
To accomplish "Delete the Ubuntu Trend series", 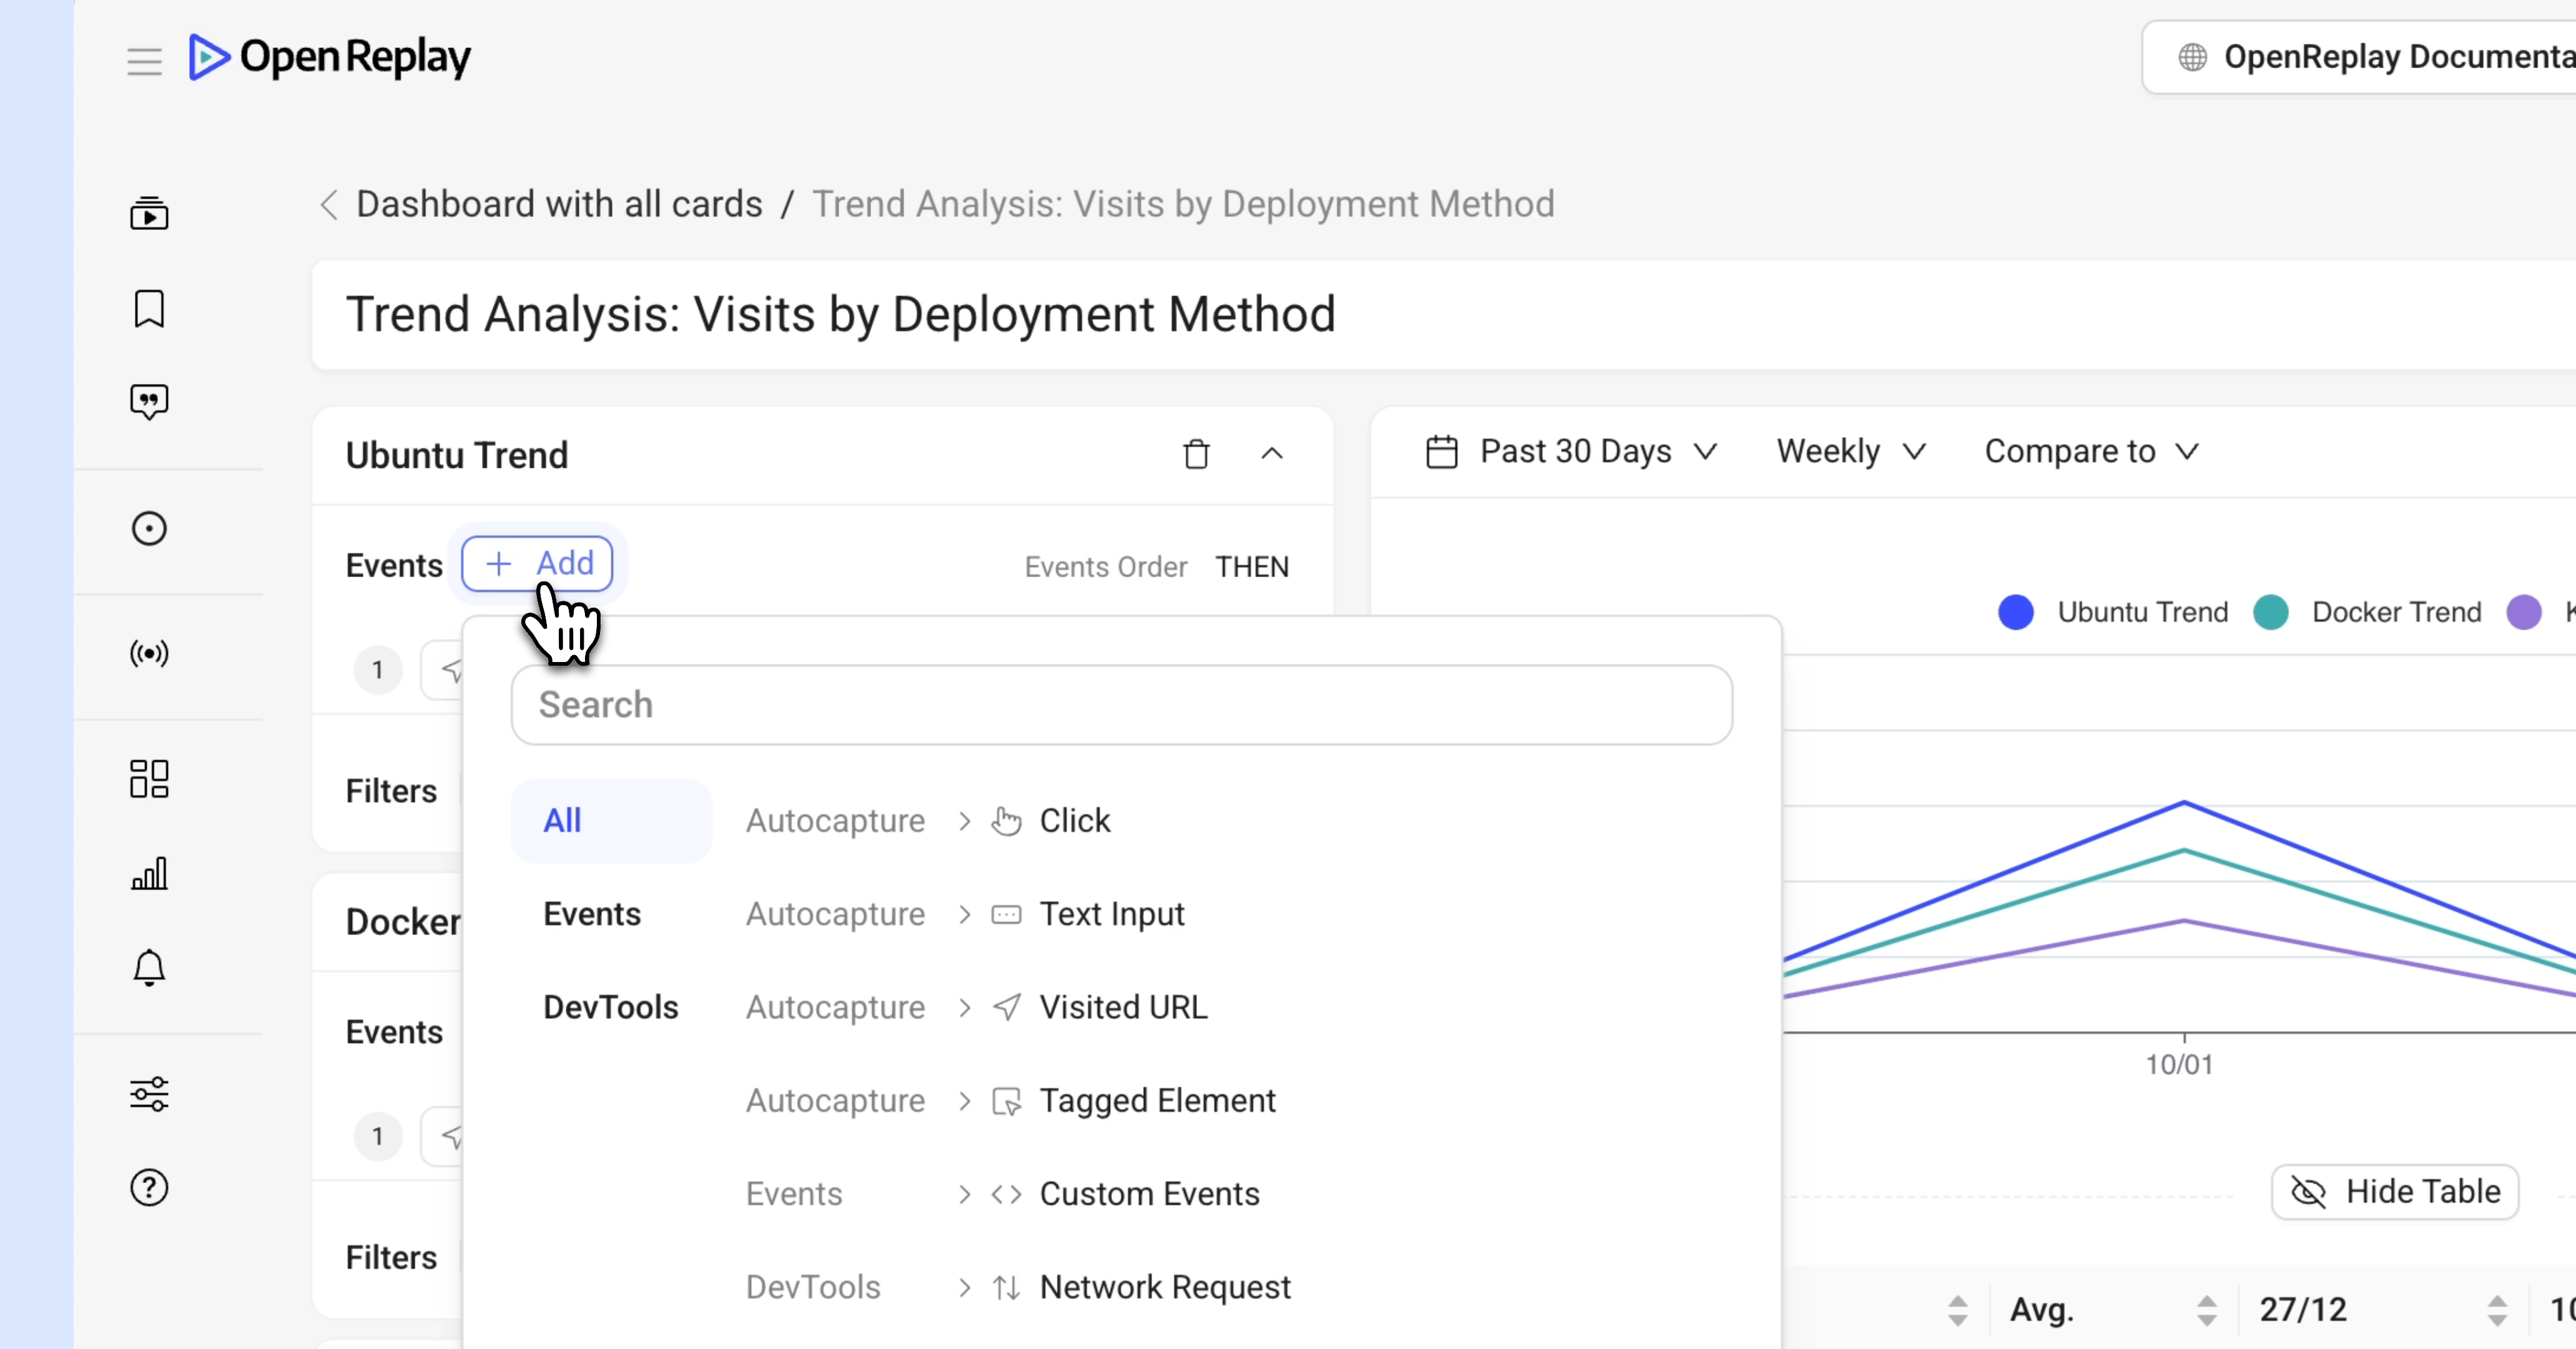I will click(1196, 454).
